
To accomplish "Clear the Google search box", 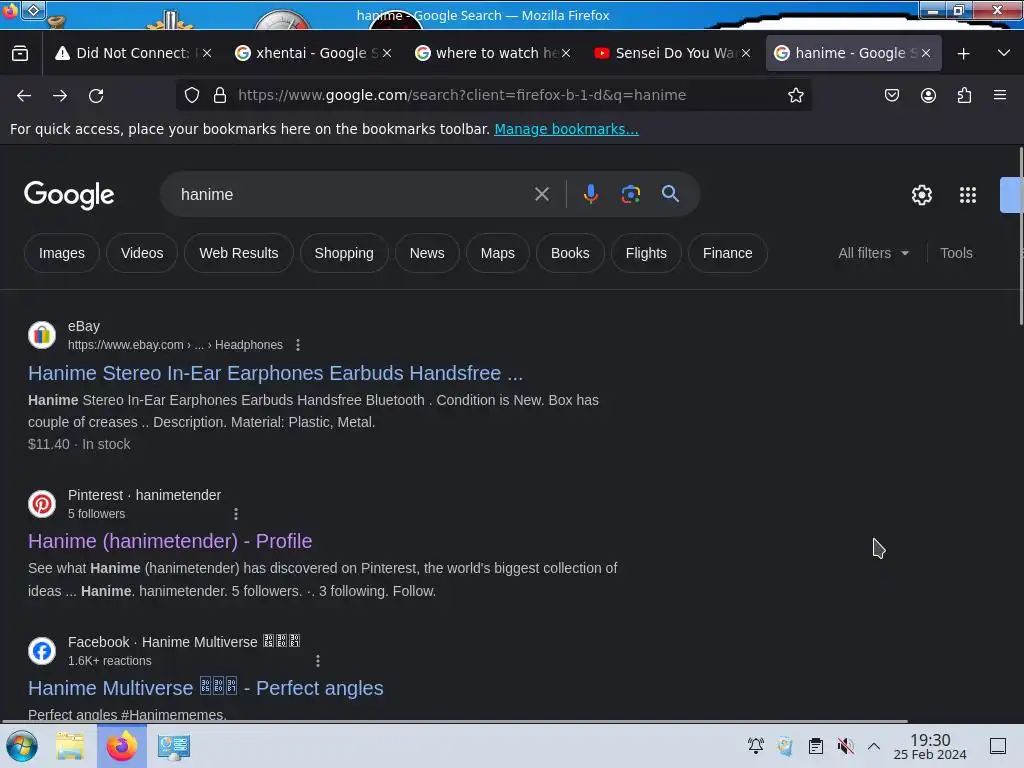I will 541,194.
